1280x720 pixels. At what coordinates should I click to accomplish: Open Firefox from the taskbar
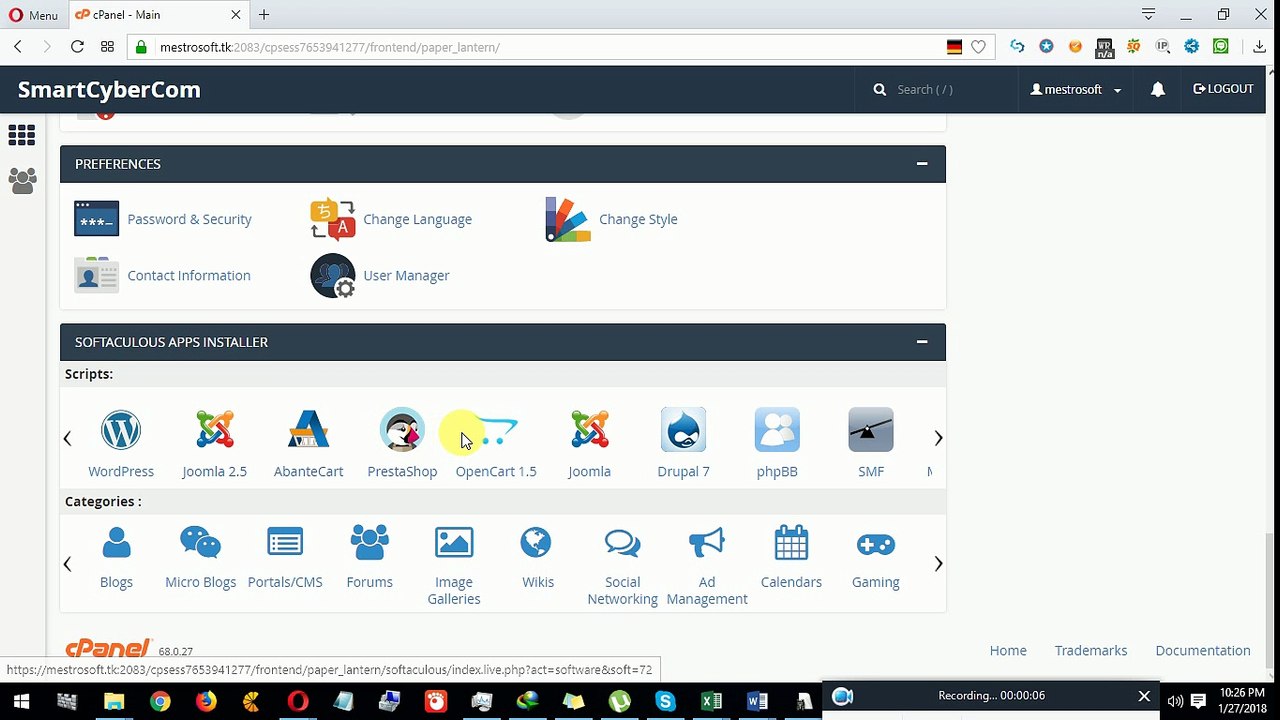click(206, 701)
